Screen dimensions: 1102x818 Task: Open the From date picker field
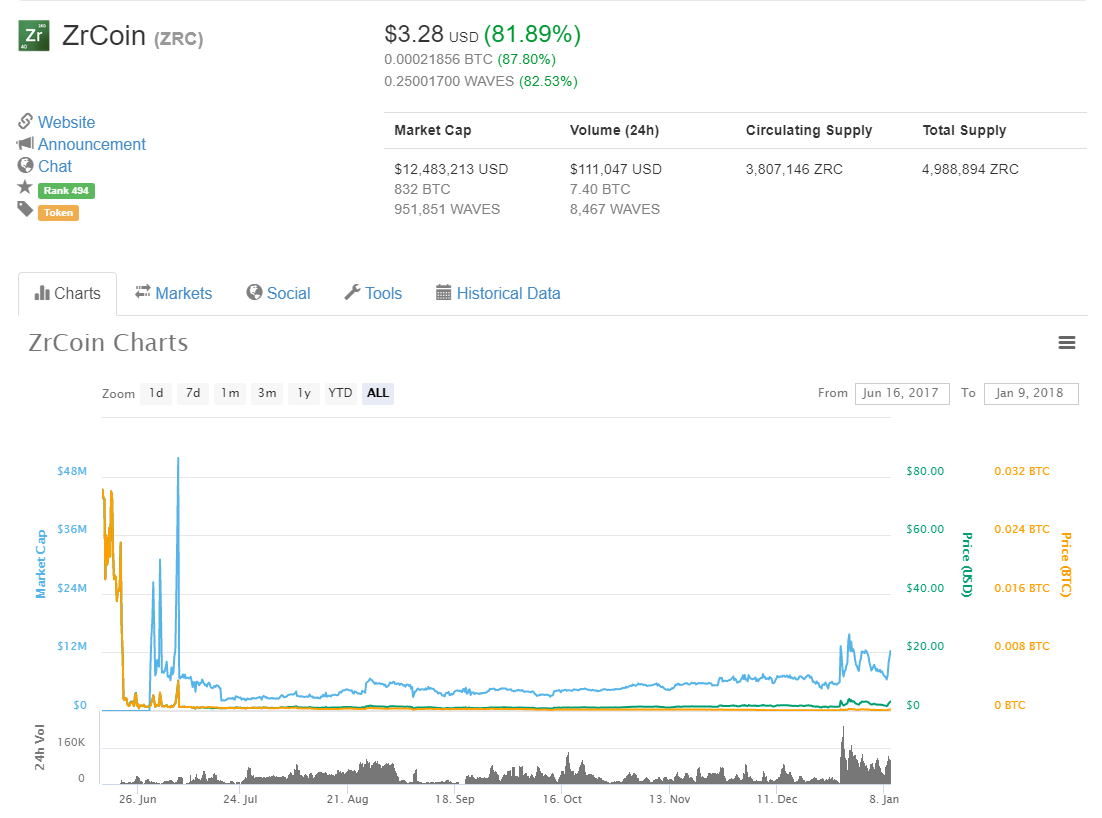[x=901, y=393]
